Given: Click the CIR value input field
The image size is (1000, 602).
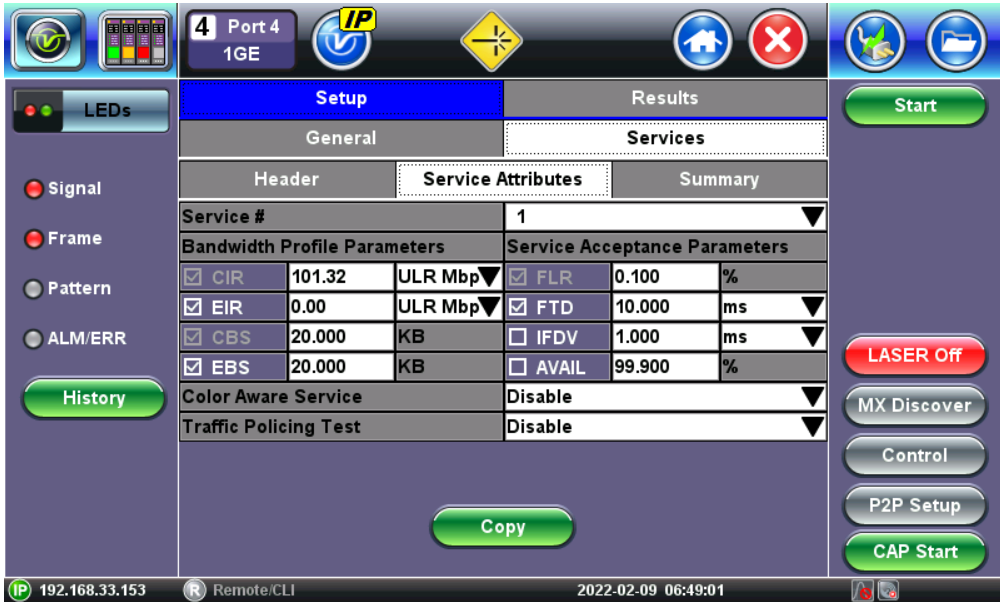Looking at the screenshot, I should pos(341,277).
